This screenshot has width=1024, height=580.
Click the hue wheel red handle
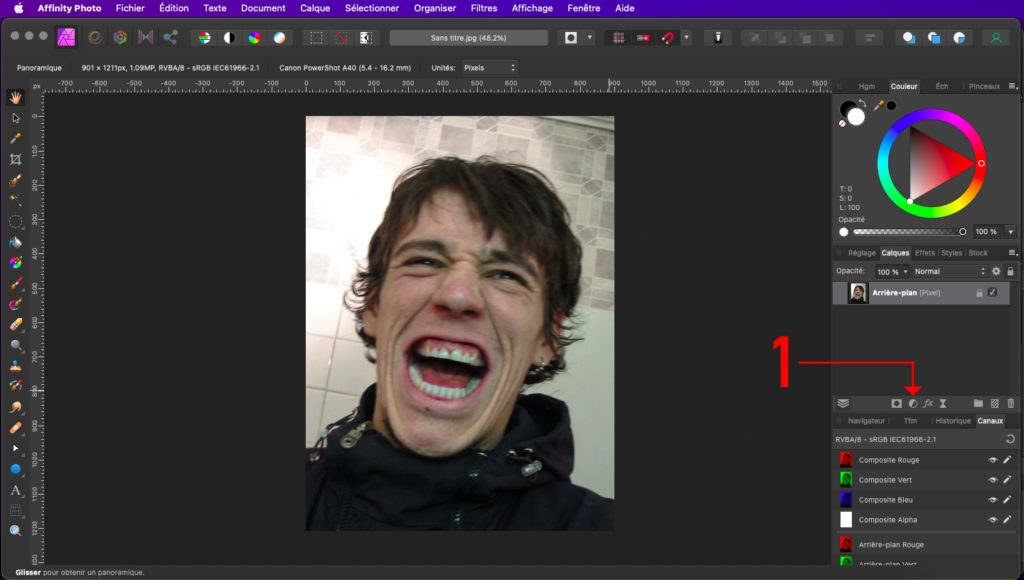[x=981, y=163]
